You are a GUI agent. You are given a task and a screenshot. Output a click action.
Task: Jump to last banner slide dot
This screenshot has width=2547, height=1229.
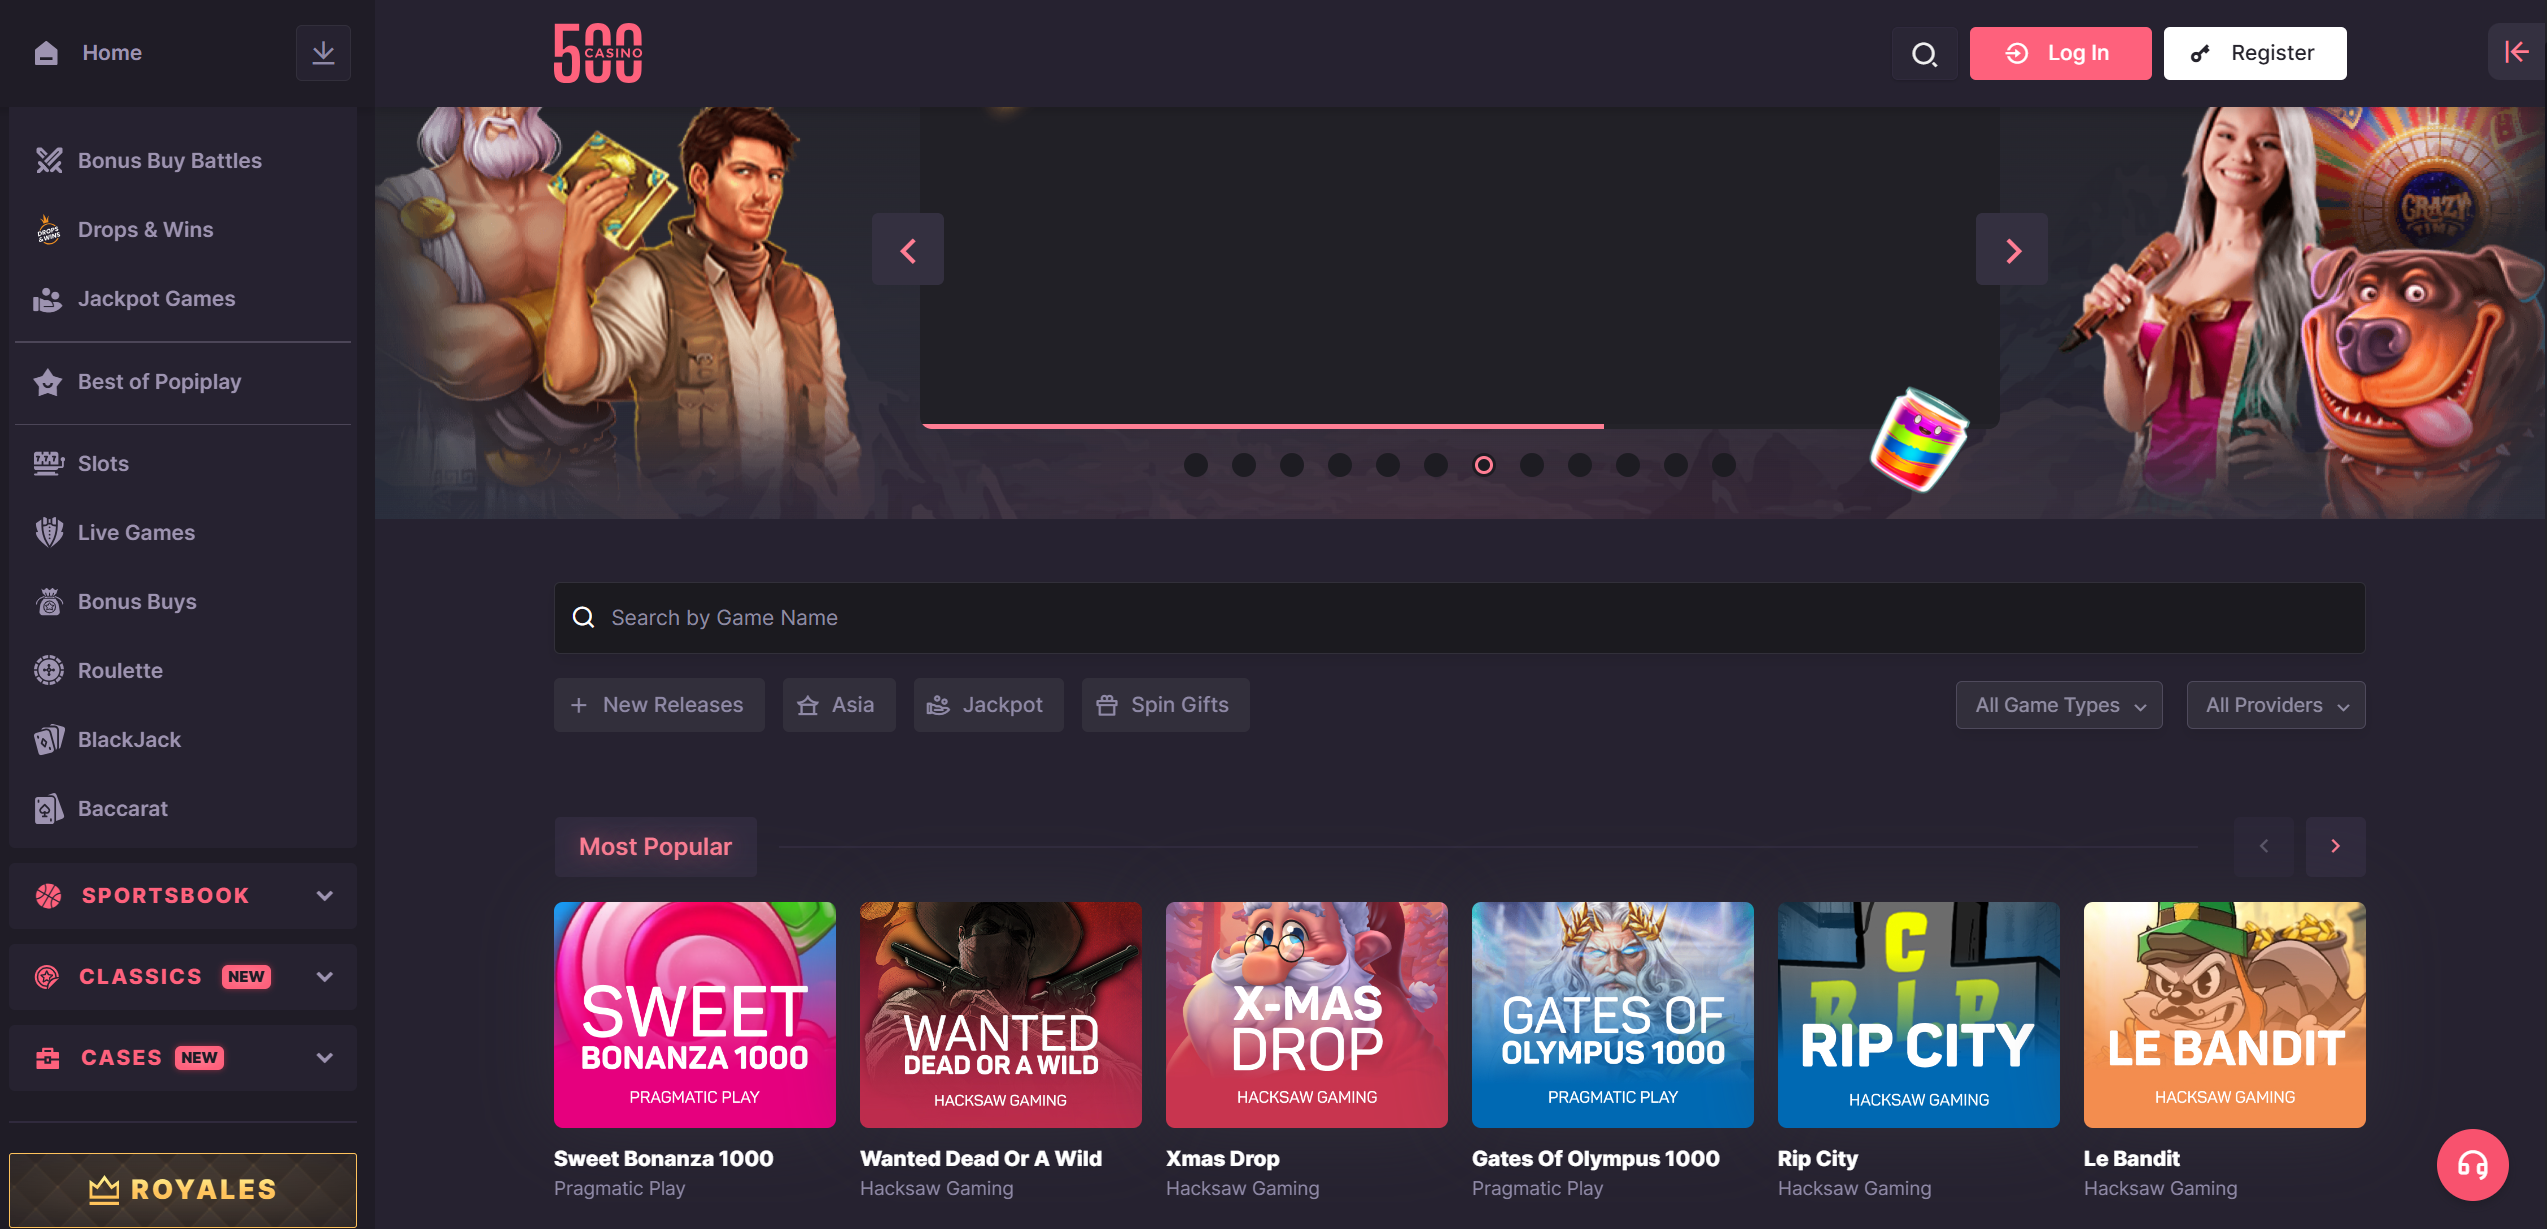pyautogui.click(x=1724, y=465)
